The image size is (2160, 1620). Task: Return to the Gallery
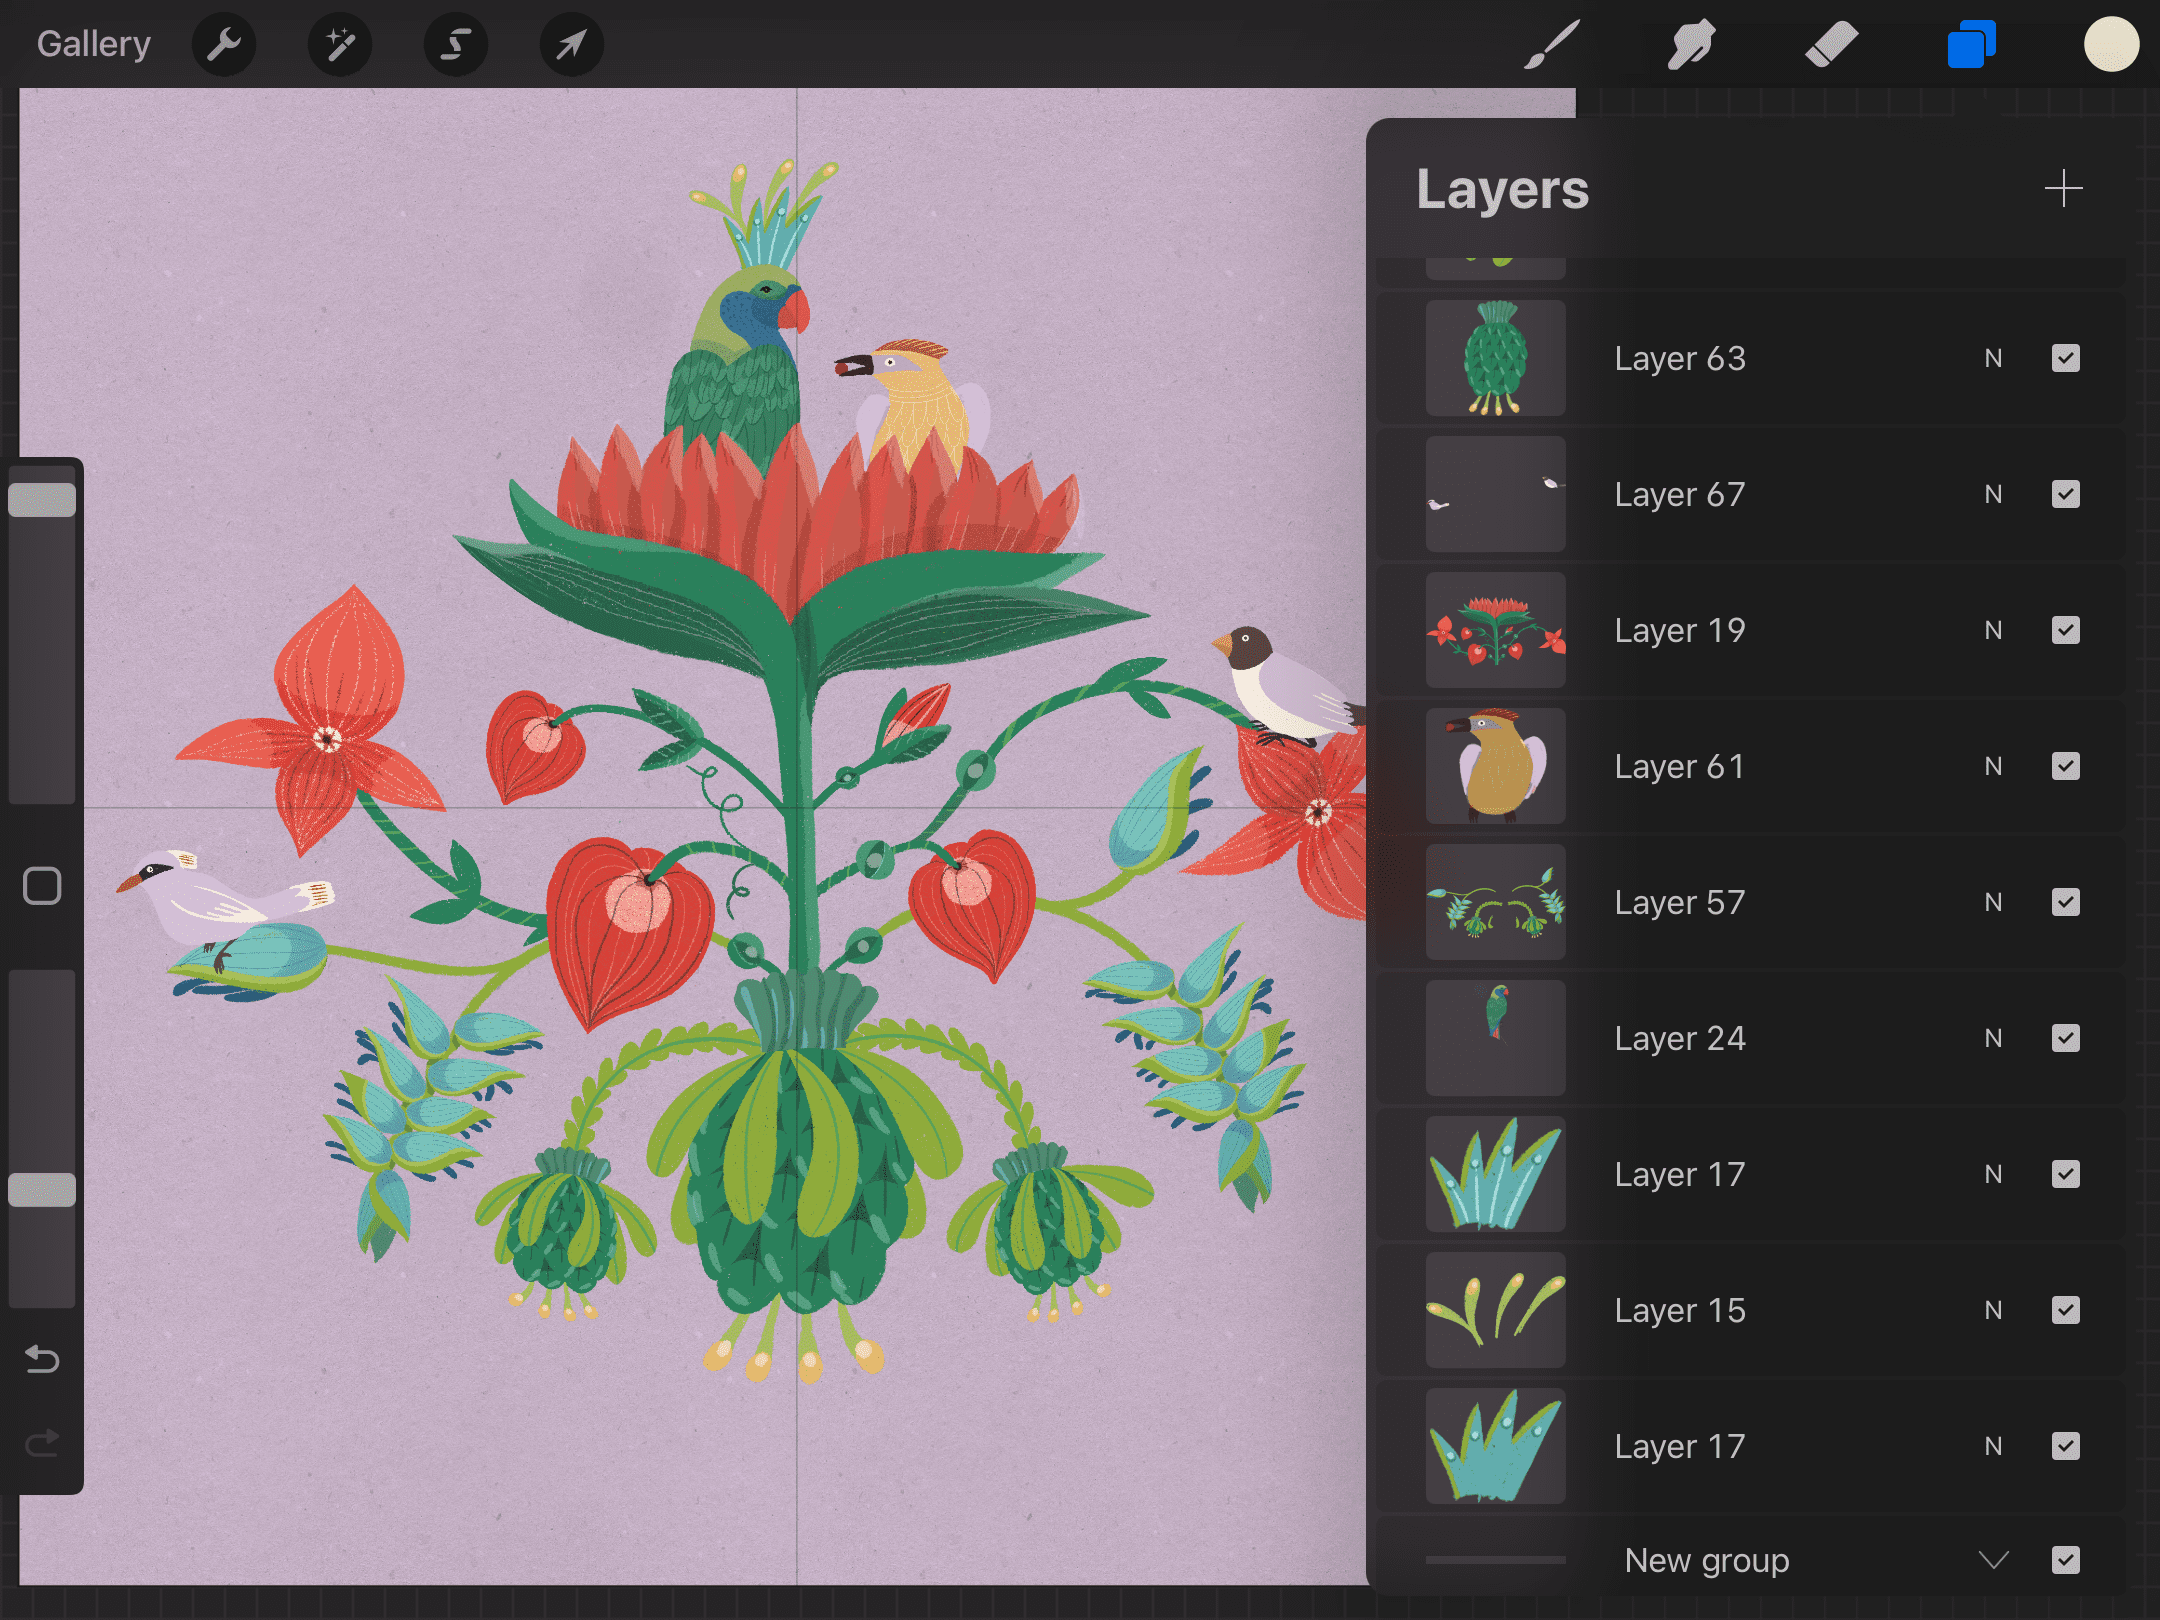click(x=93, y=44)
